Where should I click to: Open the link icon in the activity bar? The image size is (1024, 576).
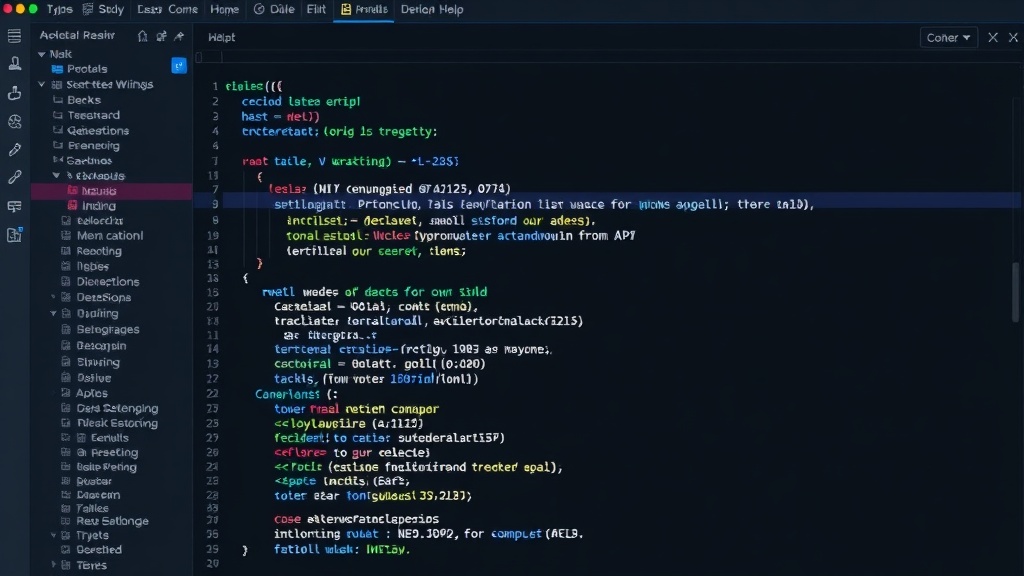coord(14,178)
